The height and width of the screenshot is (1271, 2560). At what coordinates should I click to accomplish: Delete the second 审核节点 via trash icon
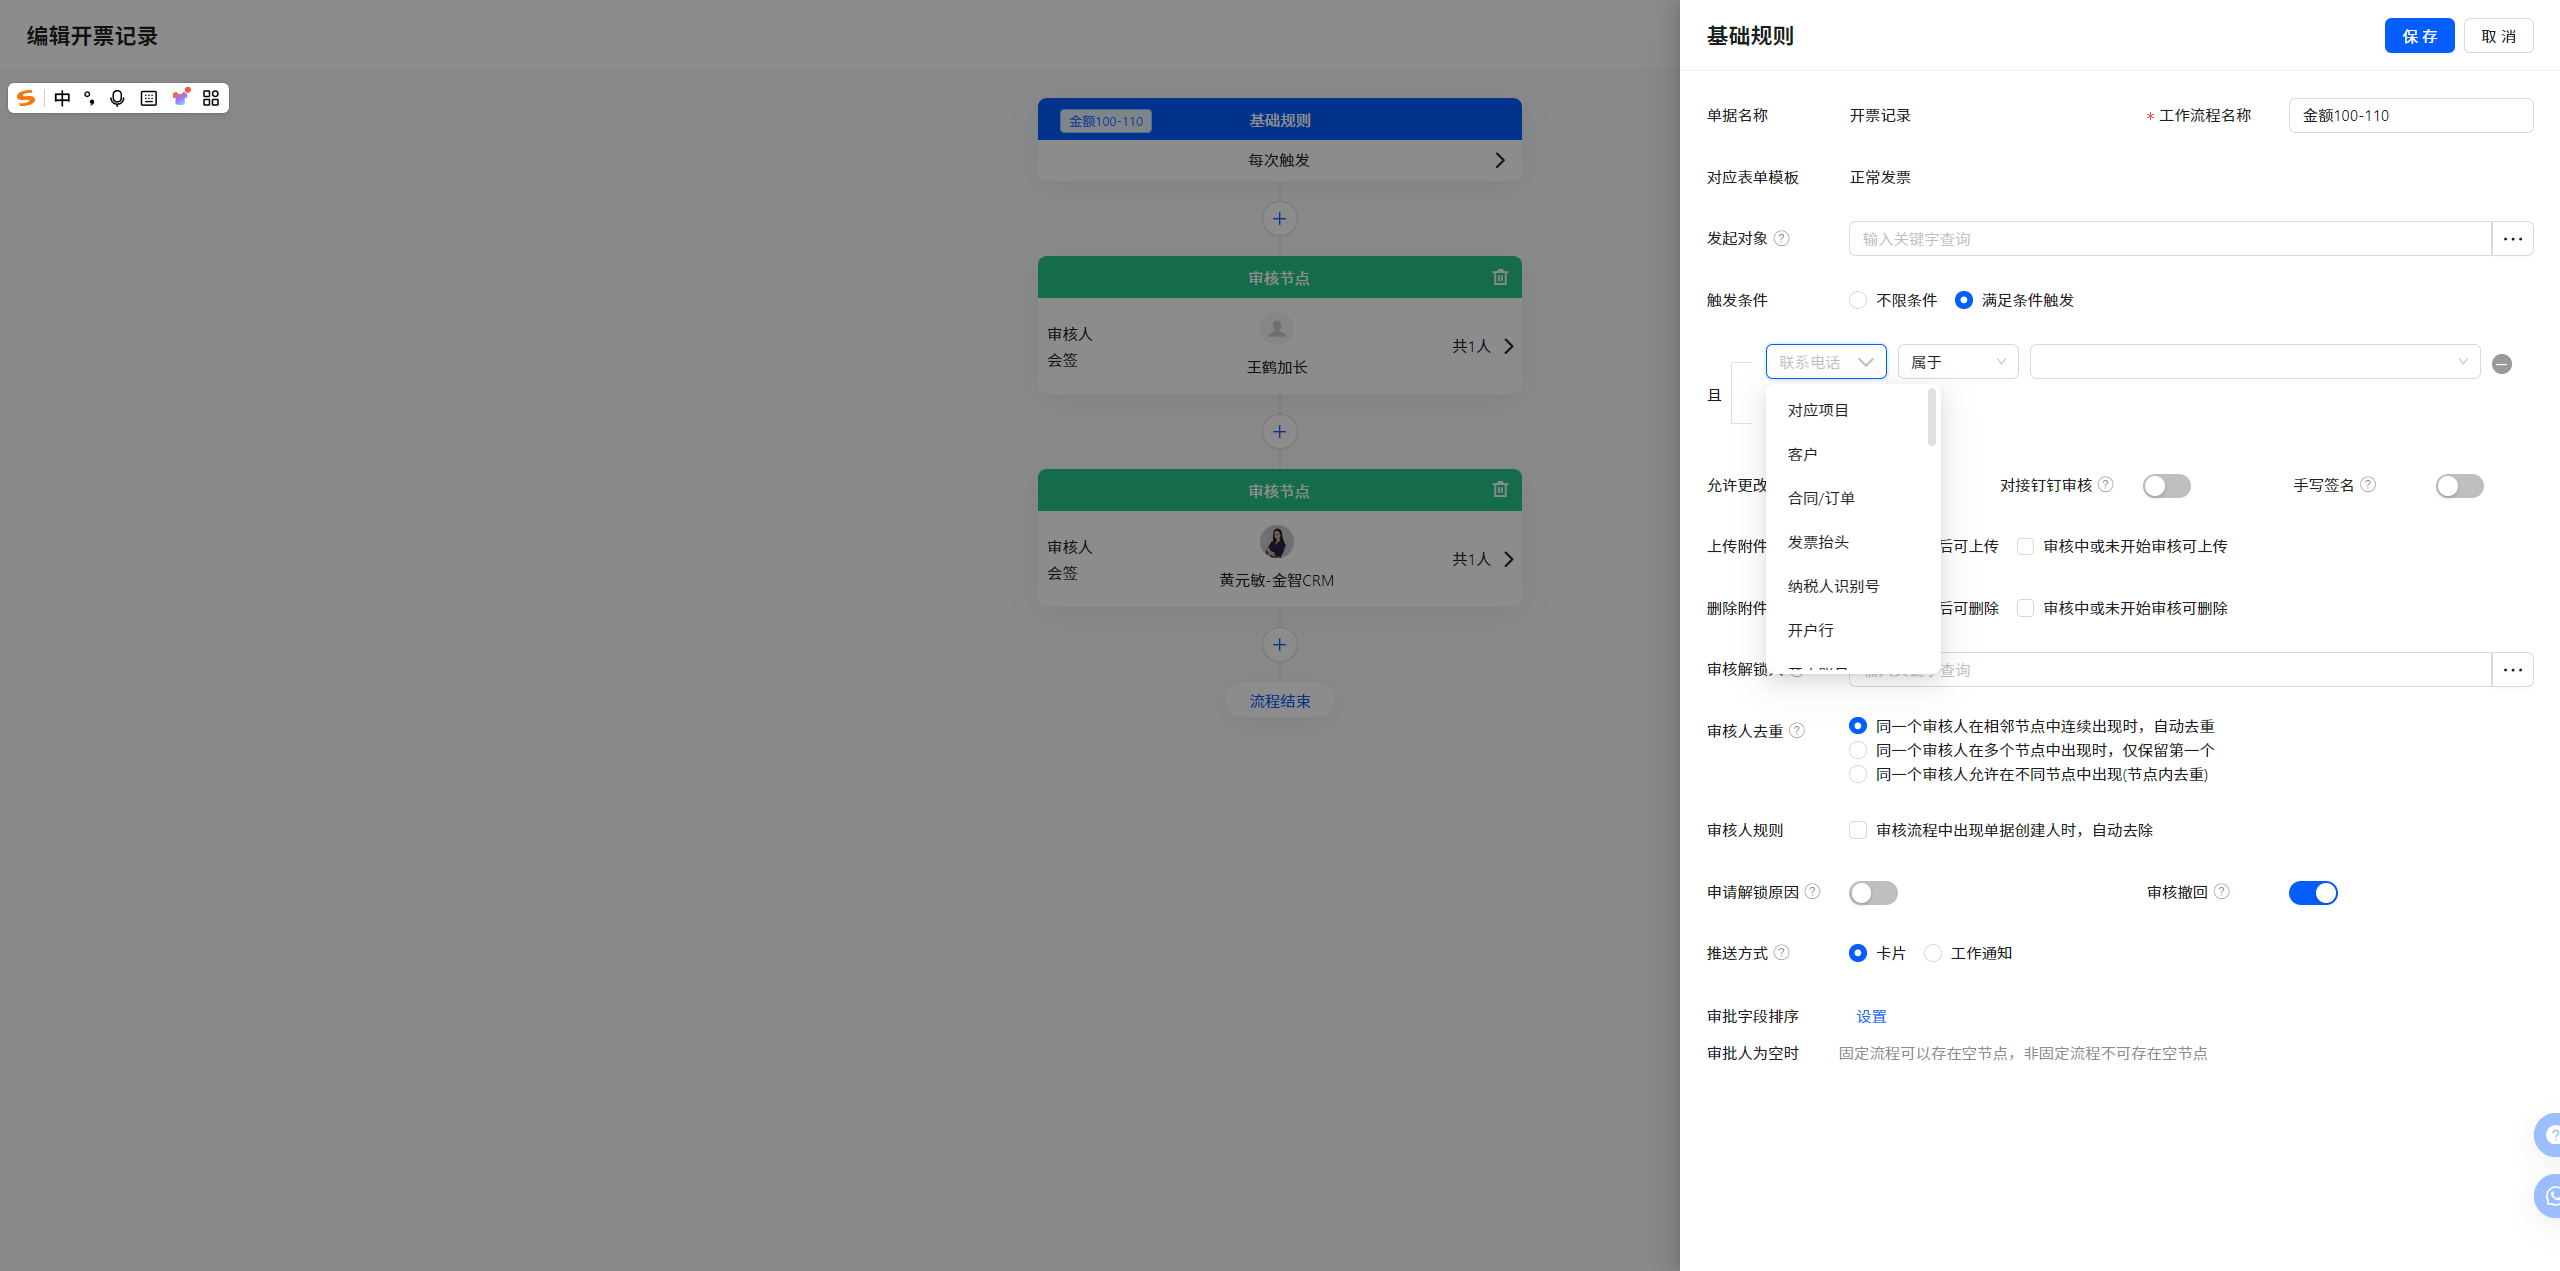(1500, 489)
